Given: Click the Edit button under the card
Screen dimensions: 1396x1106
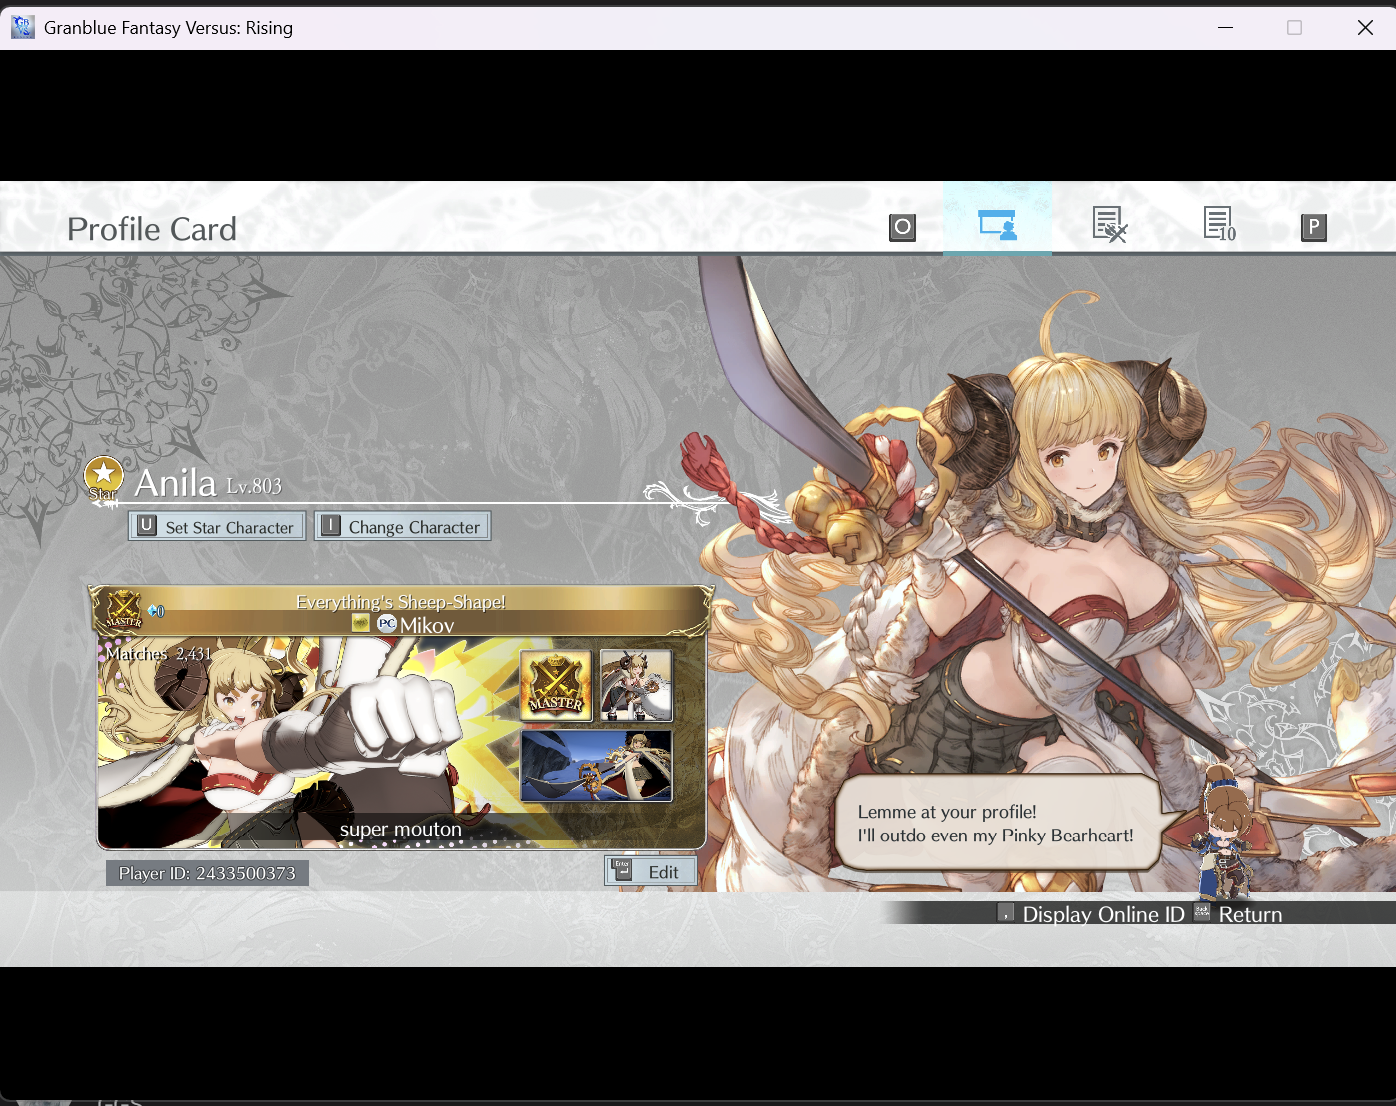Looking at the screenshot, I should coord(651,871).
